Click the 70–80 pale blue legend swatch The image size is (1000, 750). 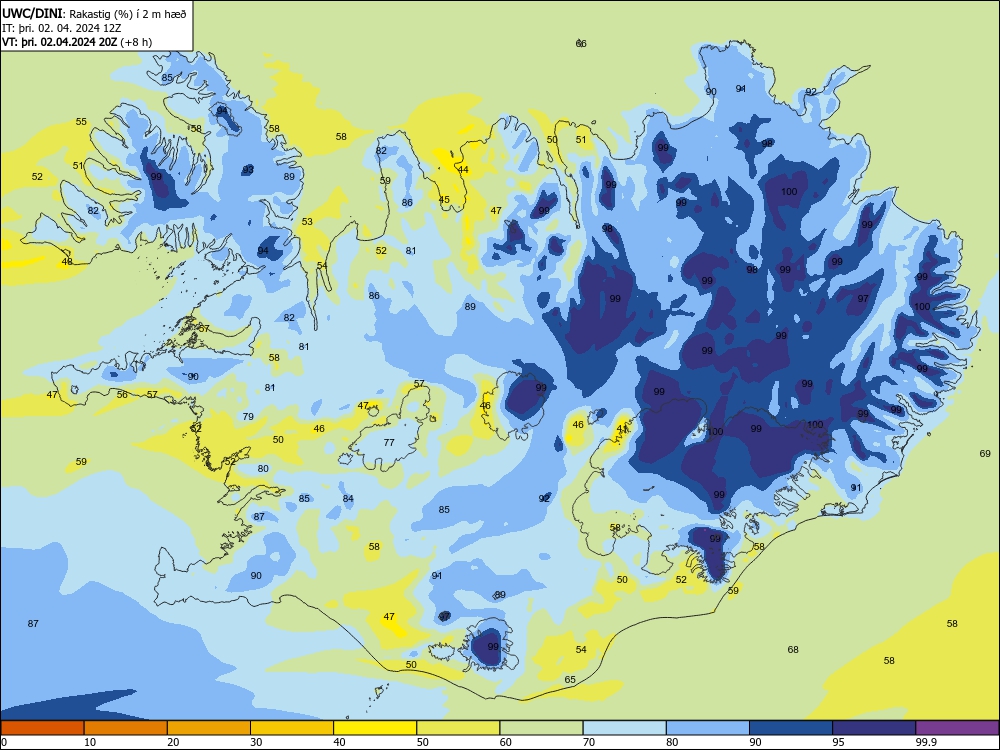pyautogui.click(x=624, y=728)
